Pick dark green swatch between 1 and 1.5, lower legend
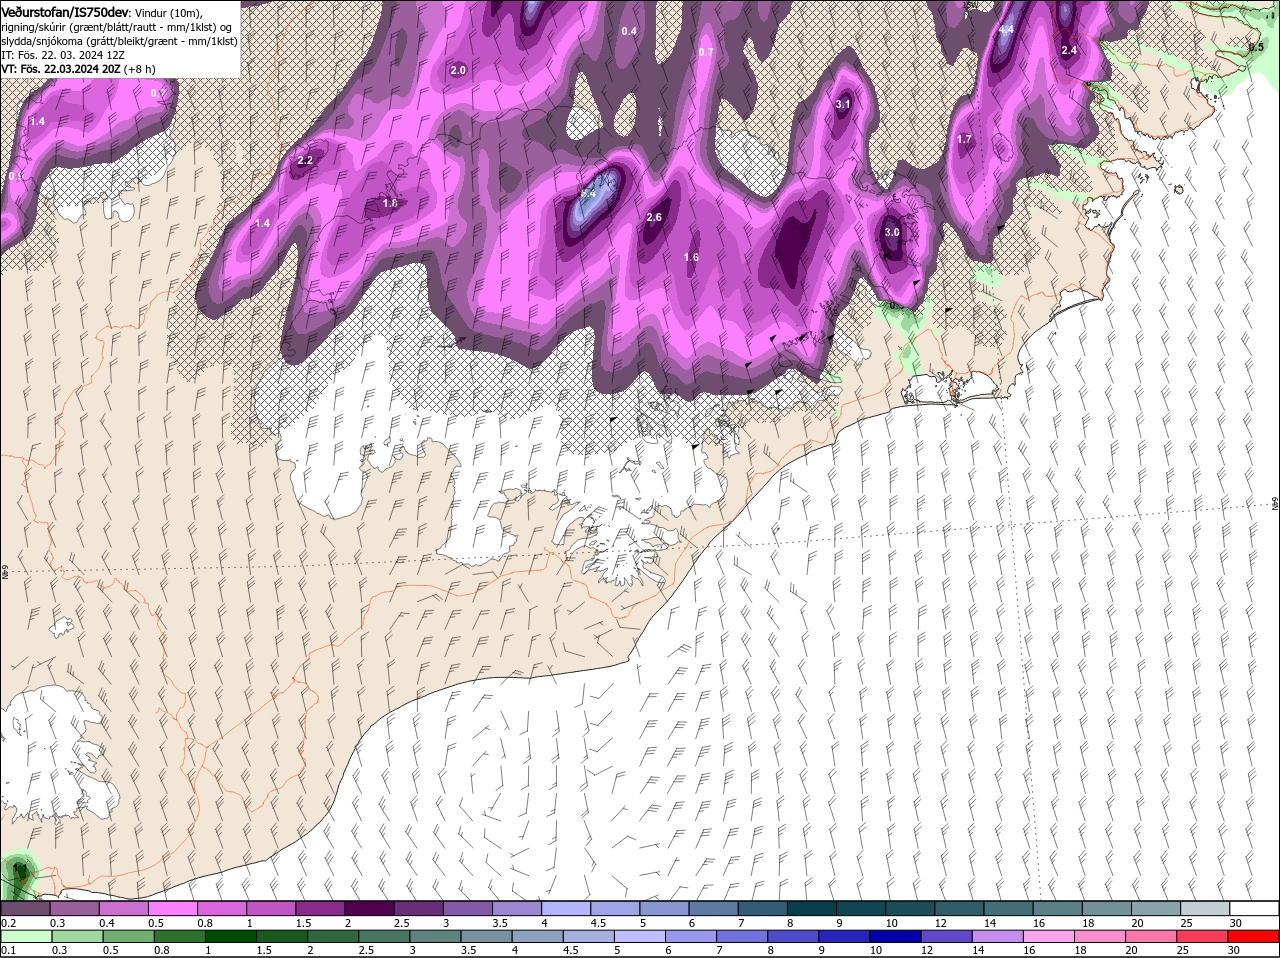Image resolution: width=1280 pixels, height=958 pixels. 230,936
